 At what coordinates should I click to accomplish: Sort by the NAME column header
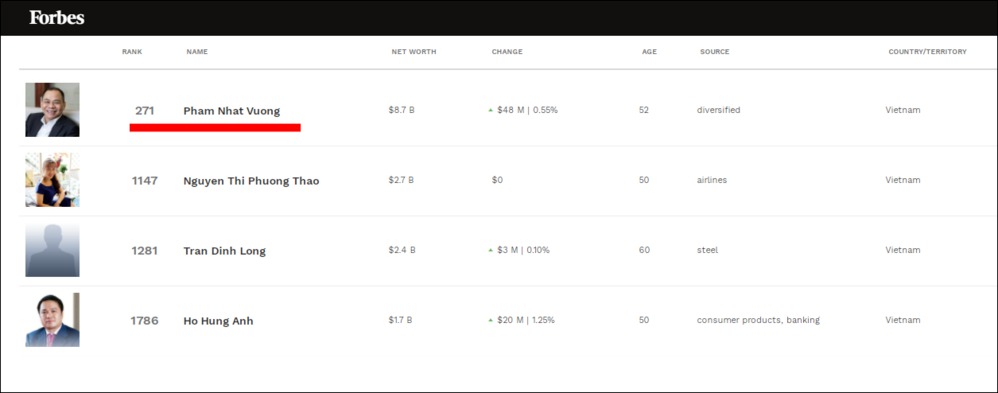tap(197, 52)
